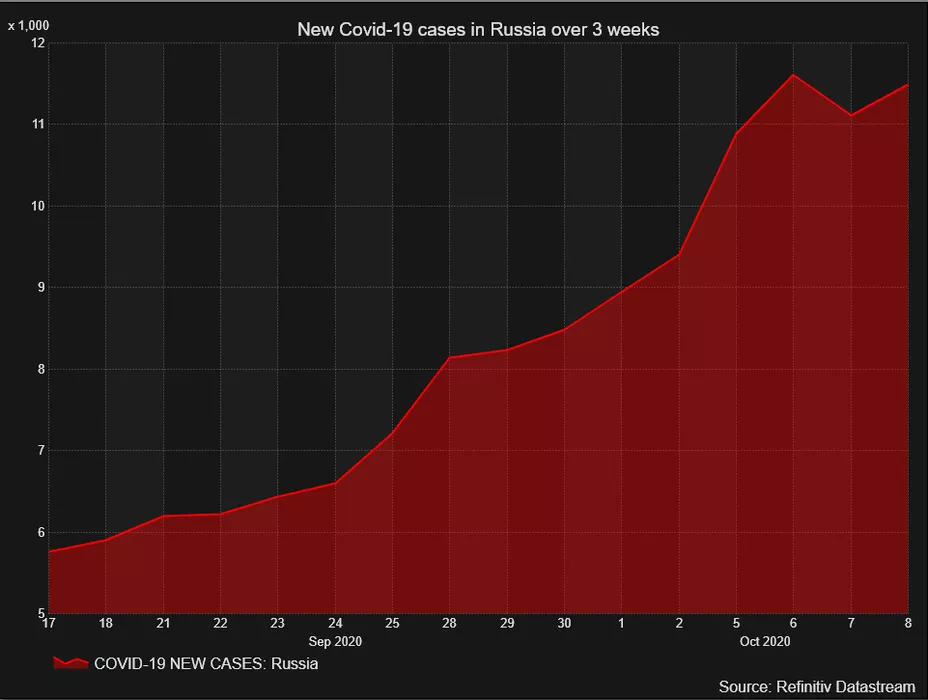Click the 10 value on the y-axis
The image size is (928, 700).
(x=38, y=206)
